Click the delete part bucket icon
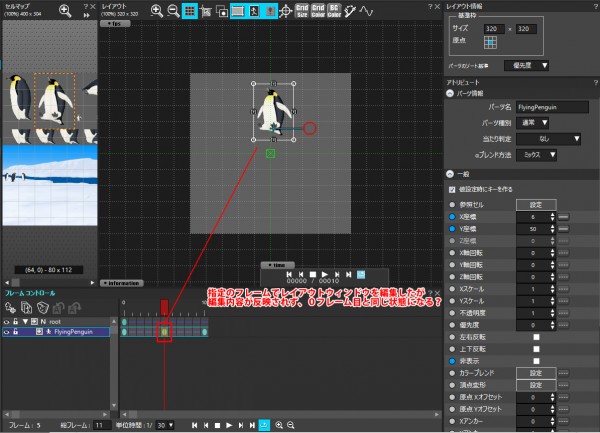This screenshot has width=600, height=433. 42,308
